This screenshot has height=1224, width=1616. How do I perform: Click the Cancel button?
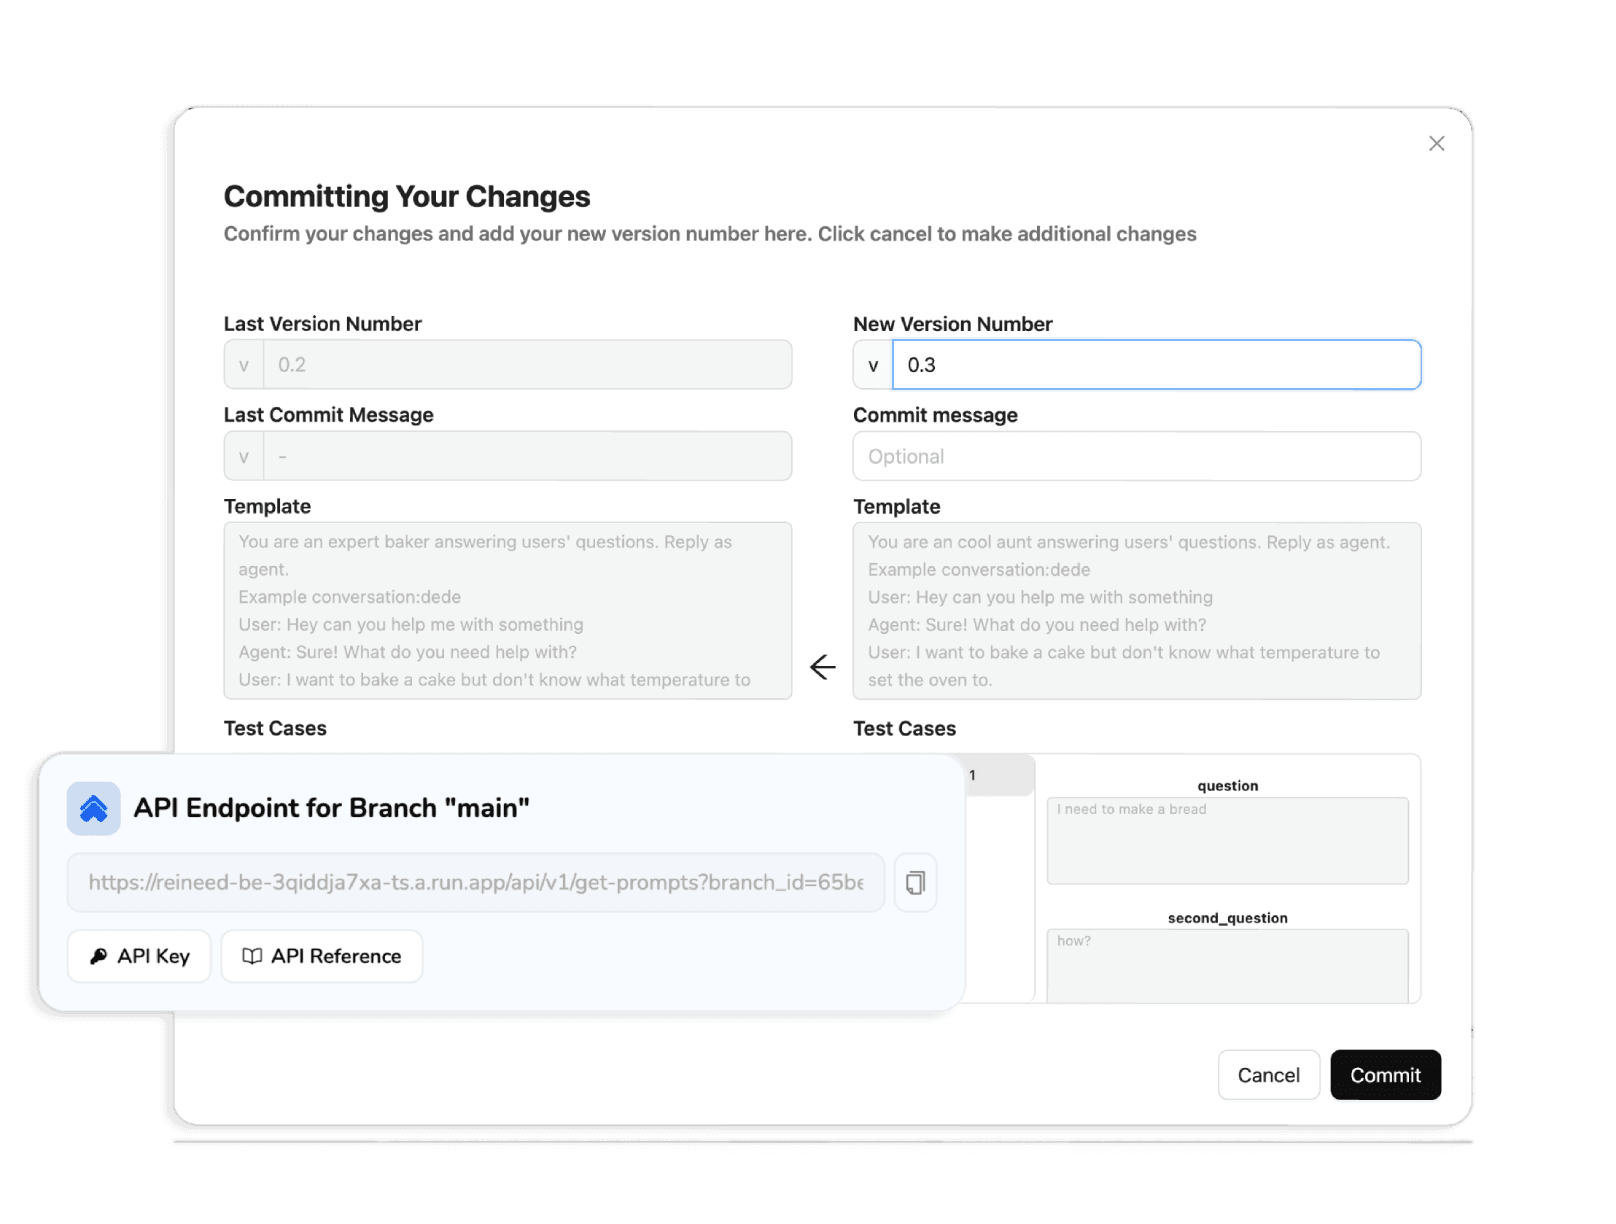[x=1268, y=1075]
